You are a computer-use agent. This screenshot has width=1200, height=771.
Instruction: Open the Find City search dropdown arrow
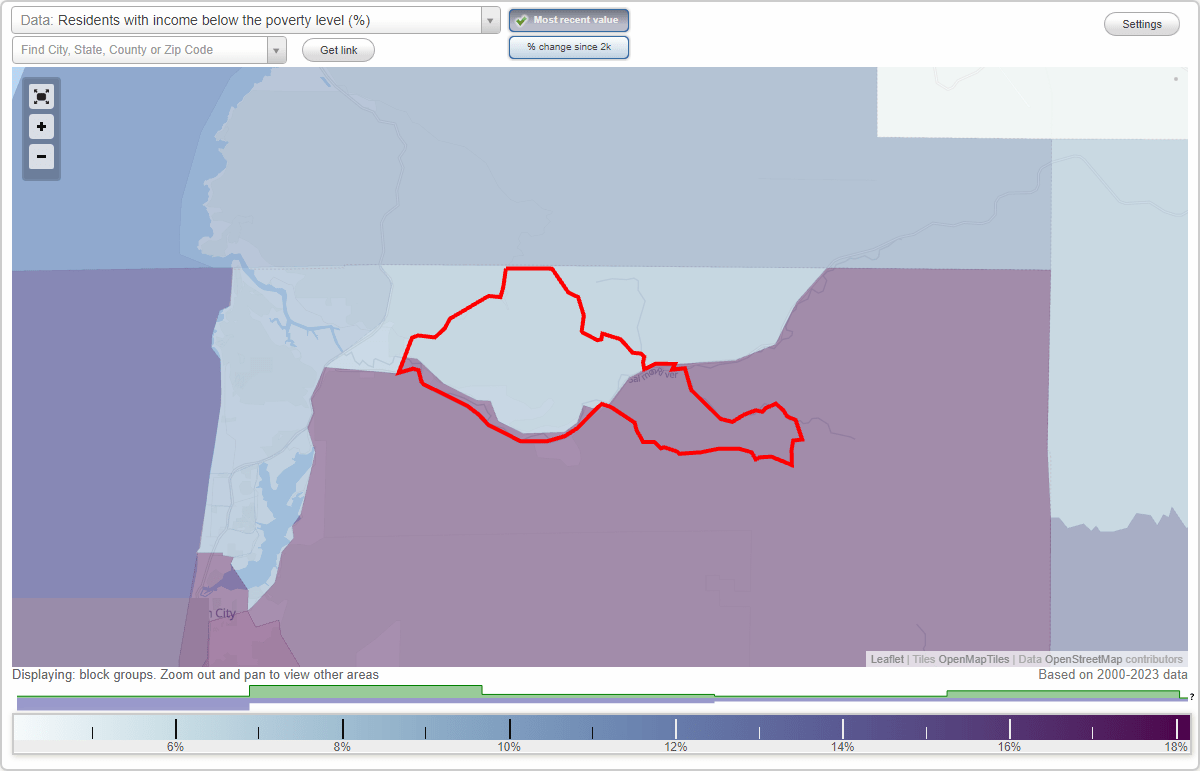pyautogui.click(x=277, y=49)
